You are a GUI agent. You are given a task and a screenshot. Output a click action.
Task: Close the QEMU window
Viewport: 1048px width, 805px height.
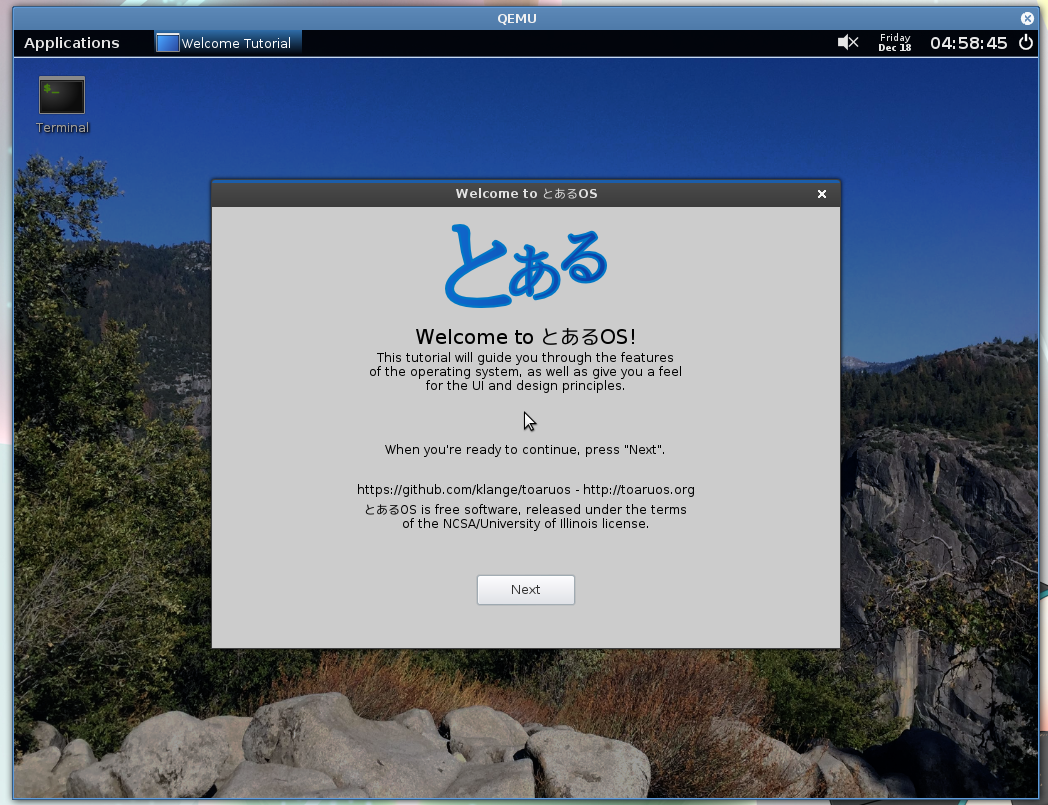pos(1027,19)
